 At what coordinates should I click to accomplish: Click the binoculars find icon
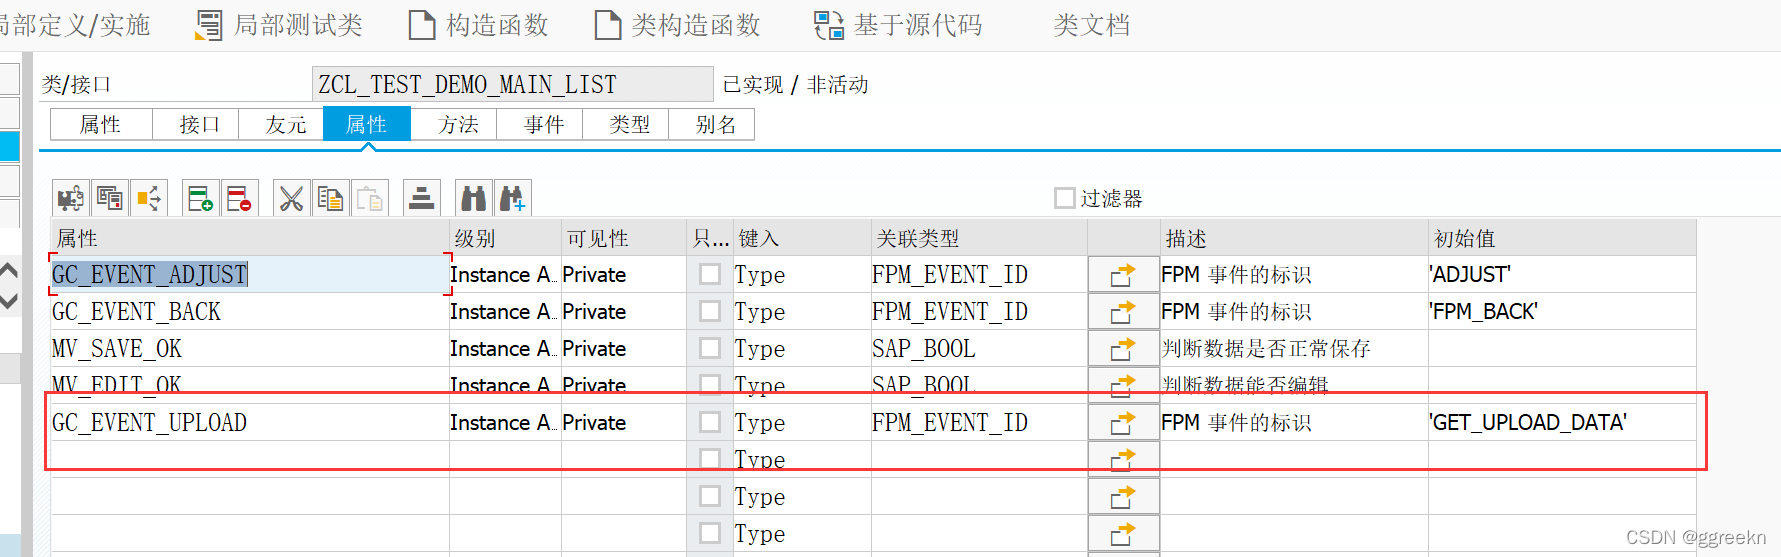(x=473, y=198)
